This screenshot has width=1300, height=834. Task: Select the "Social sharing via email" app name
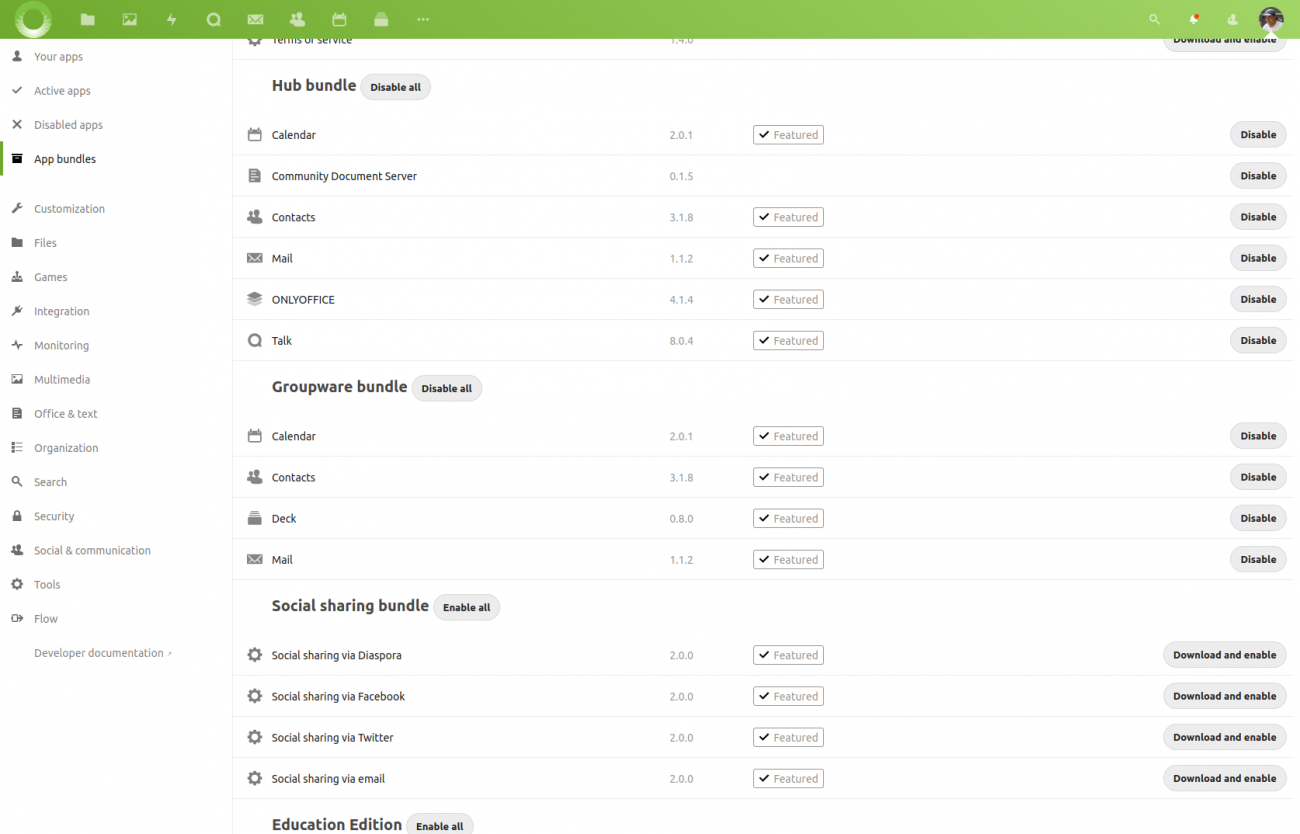point(328,778)
